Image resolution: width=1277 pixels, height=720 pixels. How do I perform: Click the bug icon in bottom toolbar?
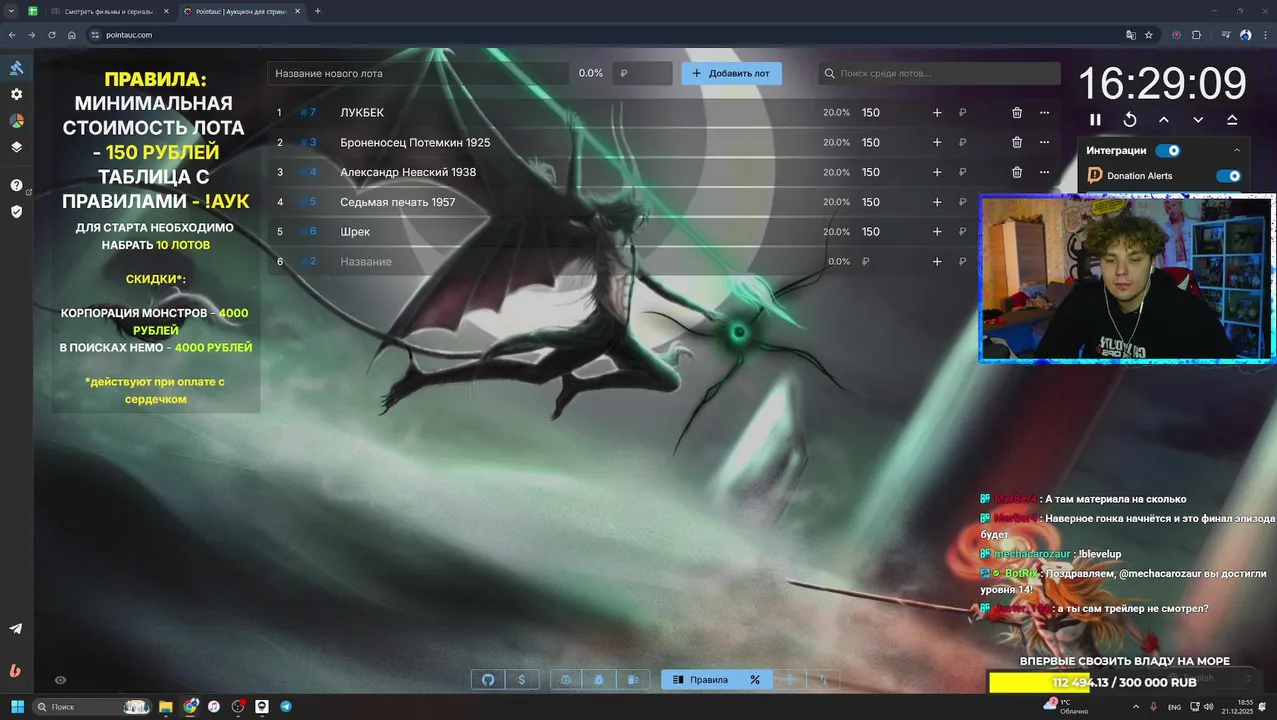point(599,680)
